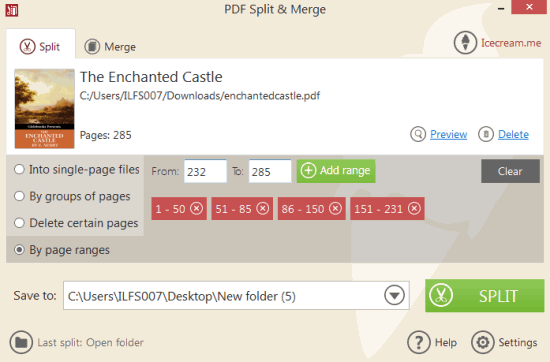Click the magnifier icon beside Preview
The height and width of the screenshot is (362, 550).
418,134
